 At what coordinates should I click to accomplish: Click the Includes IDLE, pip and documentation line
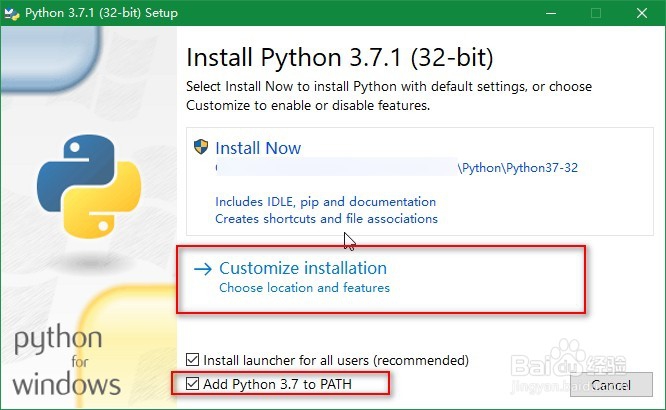pos(325,201)
